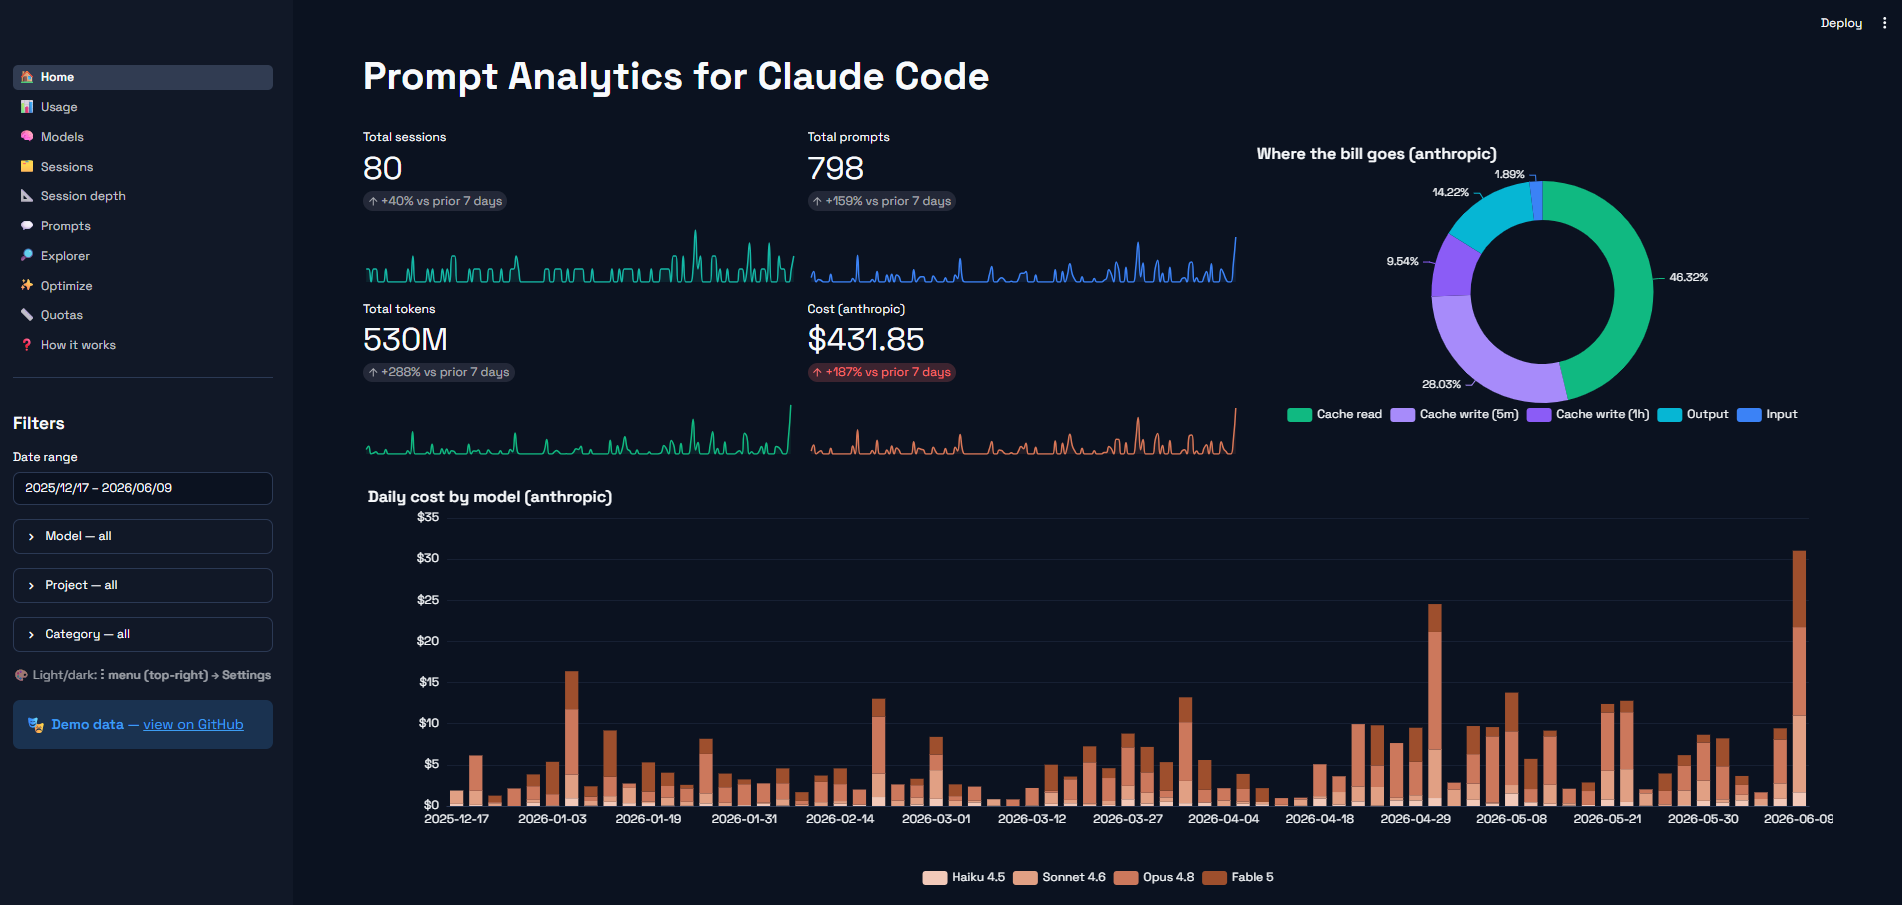1902x905 pixels.
Task: Click the Home house icon in sidebar
Action: tap(27, 77)
